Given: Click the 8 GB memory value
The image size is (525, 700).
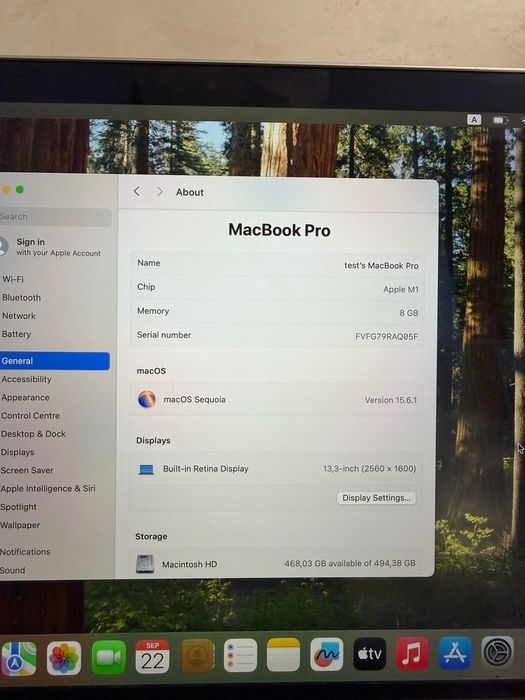Looking at the screenshot, I should pos(409,313).
